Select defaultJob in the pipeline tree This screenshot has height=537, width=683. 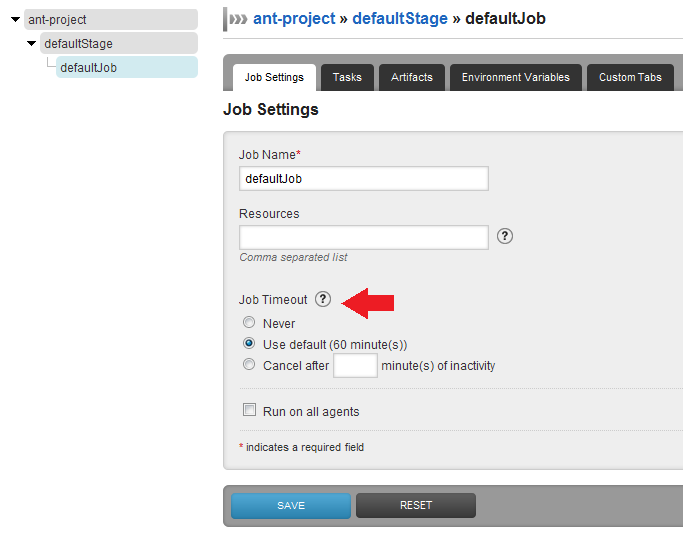pyautogui.click(x=88, y=67)
